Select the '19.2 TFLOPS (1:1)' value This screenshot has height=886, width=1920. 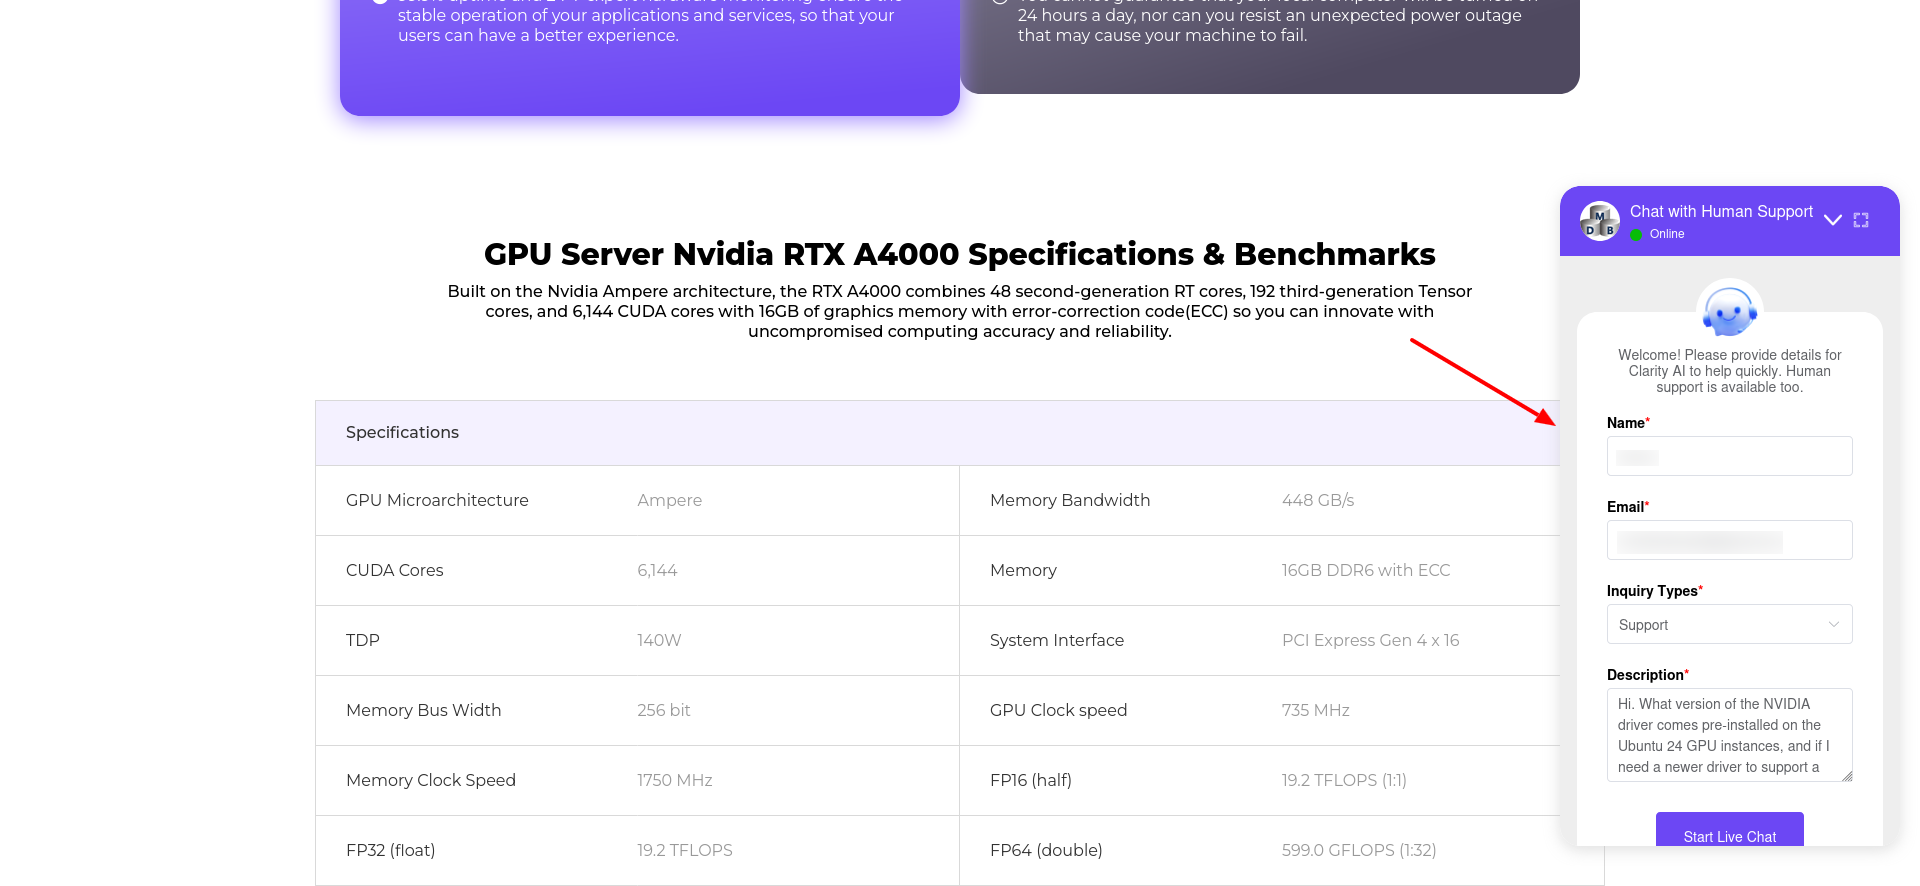(x=1344, y=780)
